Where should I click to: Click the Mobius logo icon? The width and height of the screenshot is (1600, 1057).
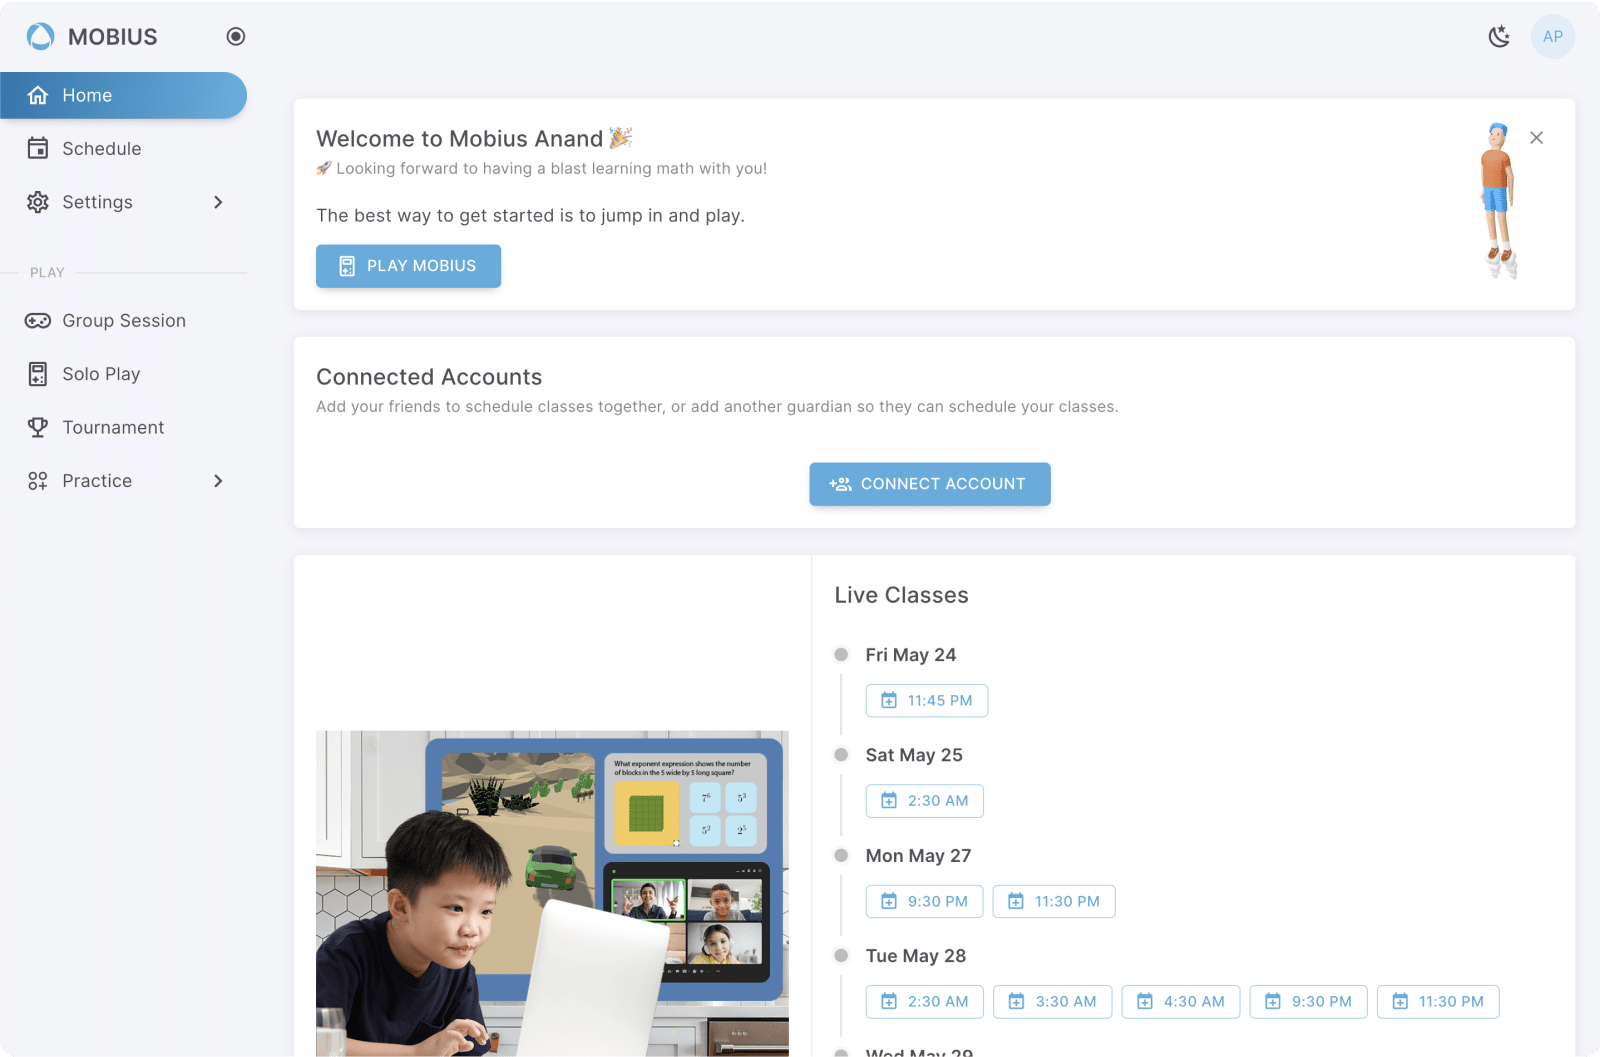[x=40, y=37]
